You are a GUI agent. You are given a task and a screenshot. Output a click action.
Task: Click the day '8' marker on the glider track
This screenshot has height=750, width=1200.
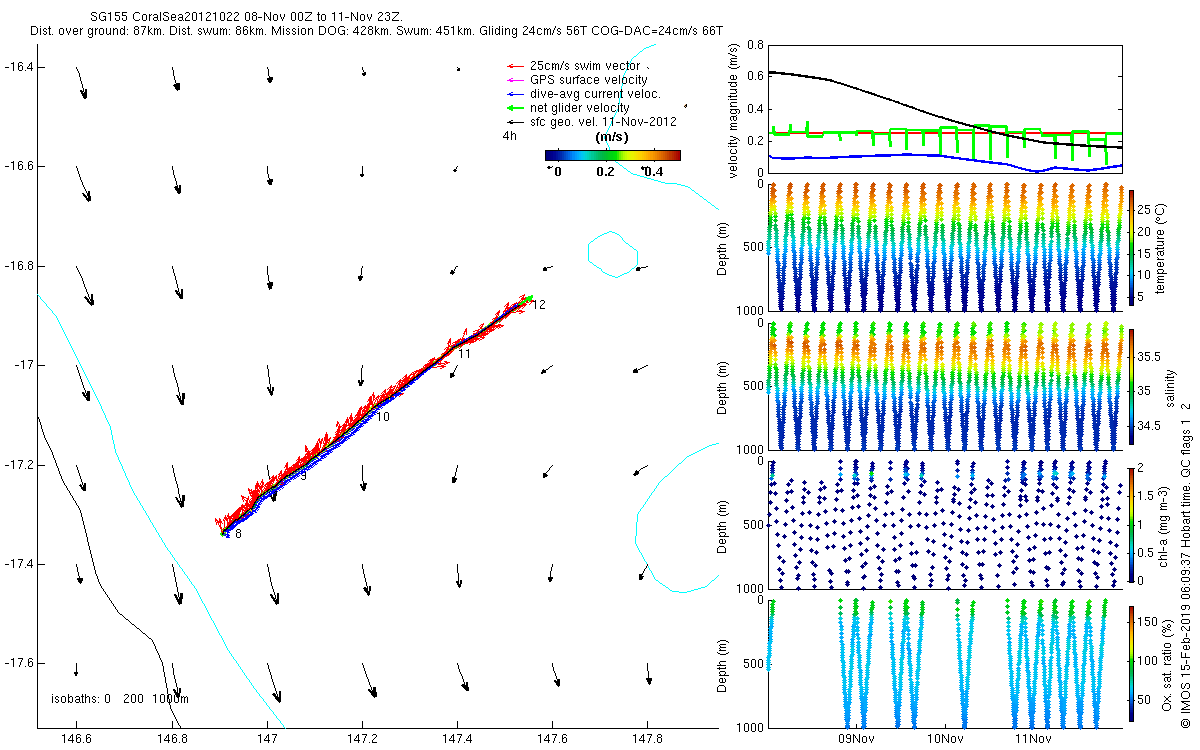(x=238, y=534)
